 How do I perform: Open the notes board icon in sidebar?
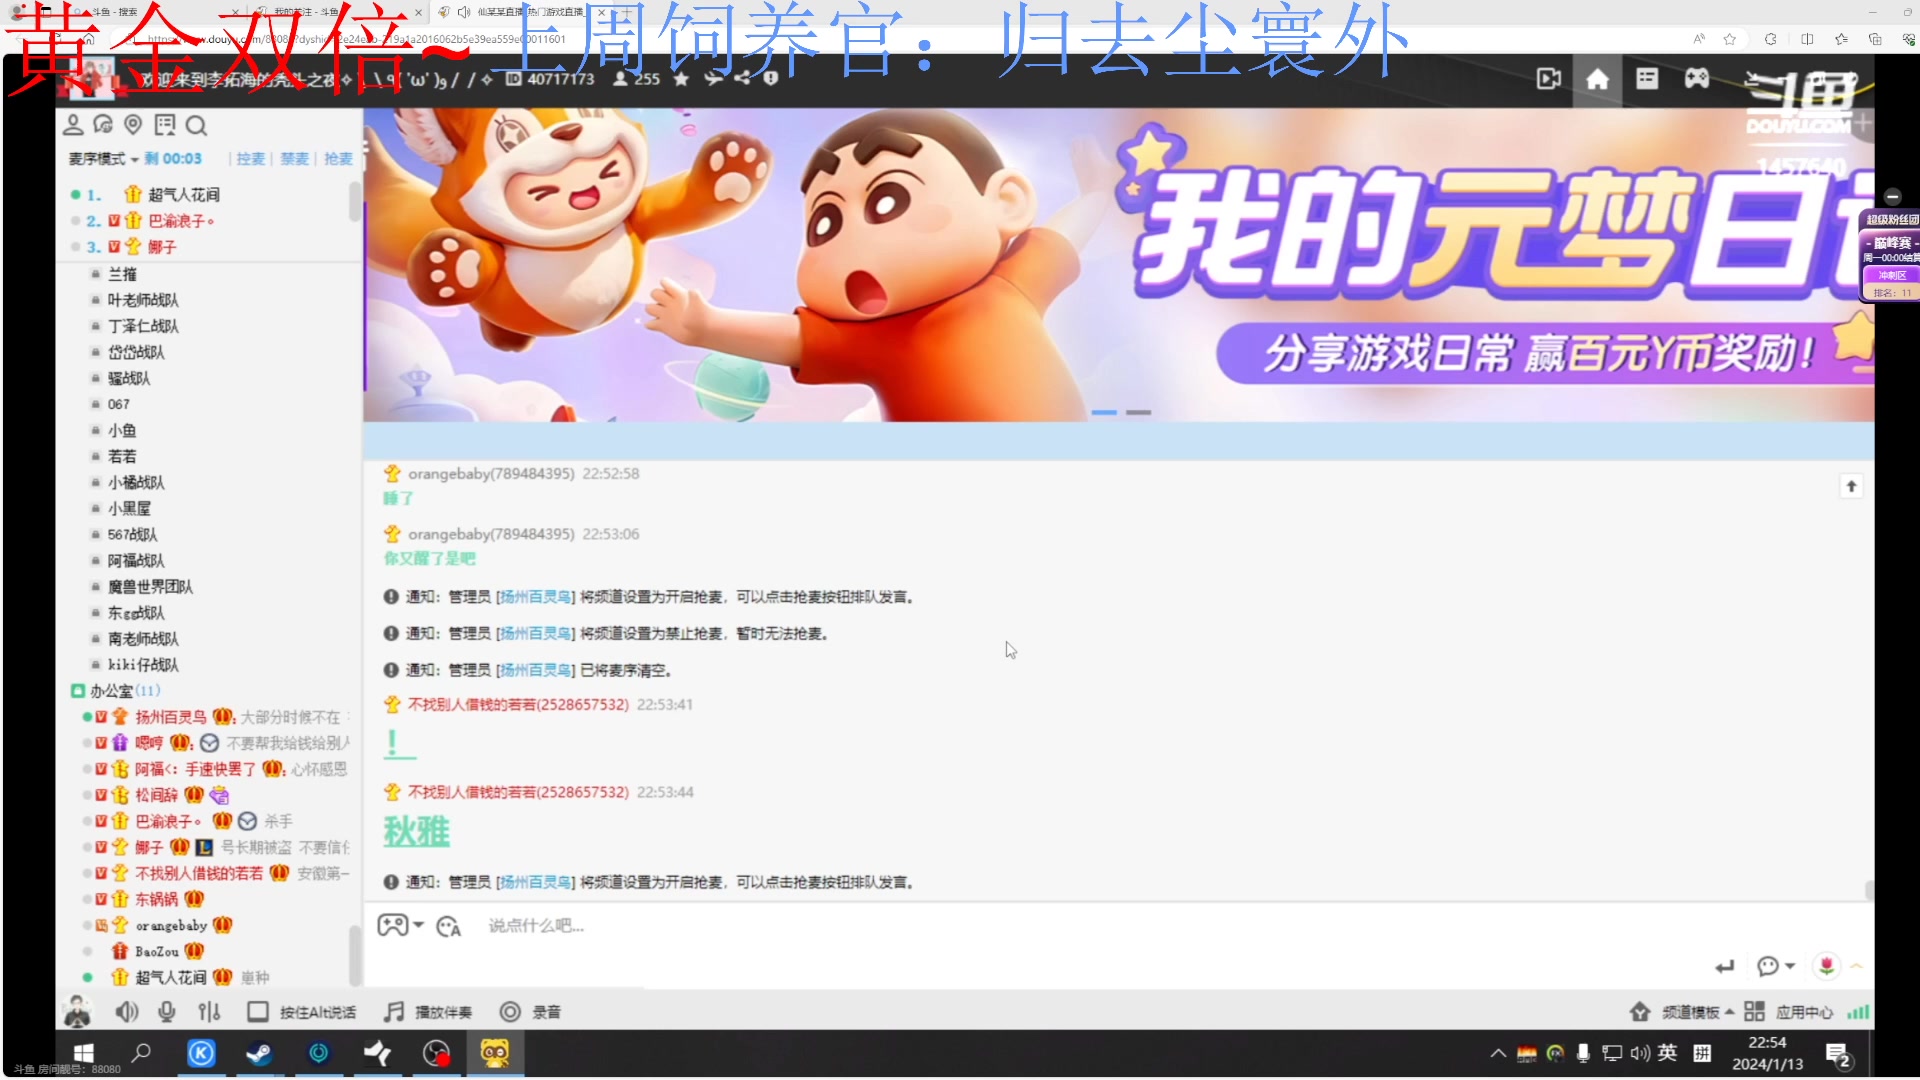165,125
